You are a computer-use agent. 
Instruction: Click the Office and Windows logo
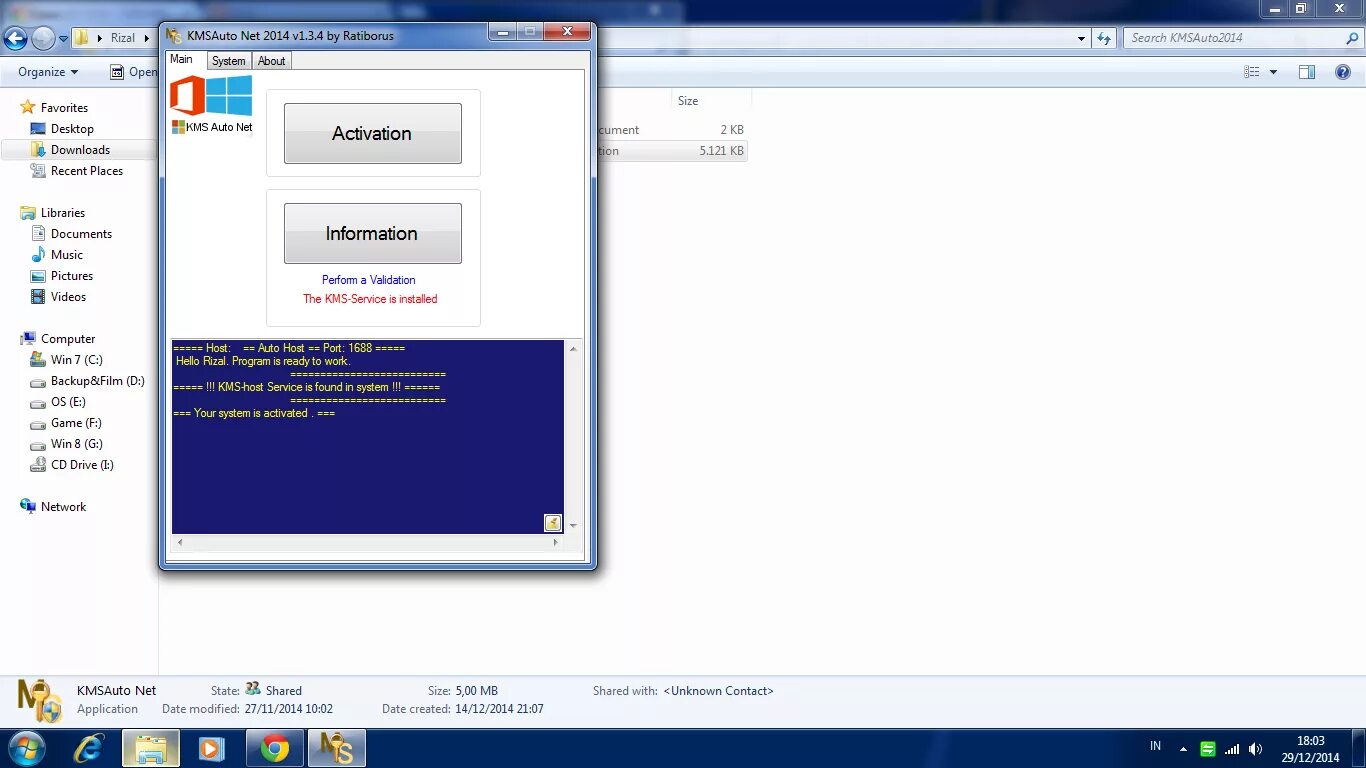point(211,96)
